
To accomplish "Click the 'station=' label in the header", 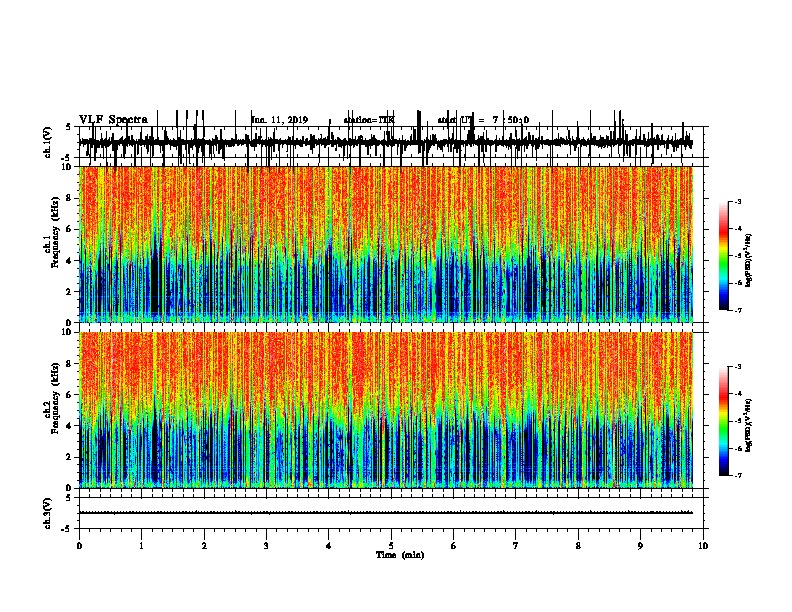I will (360, 120).
